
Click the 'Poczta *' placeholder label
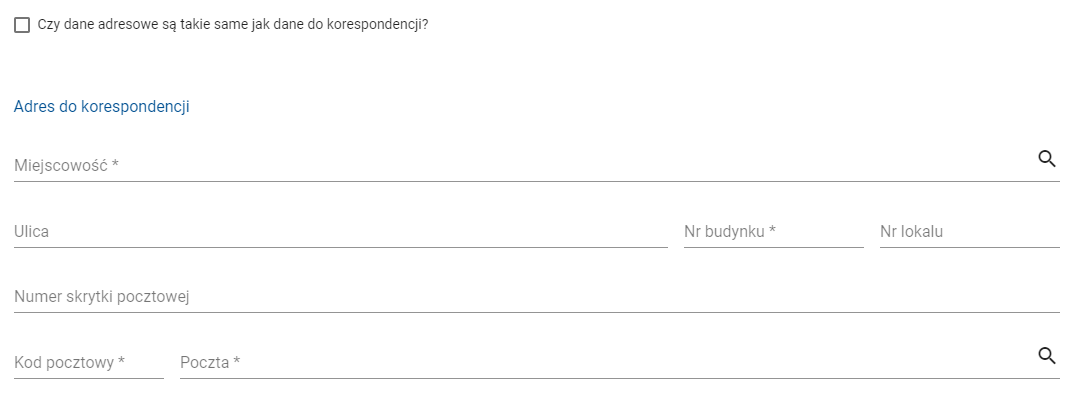210,362
